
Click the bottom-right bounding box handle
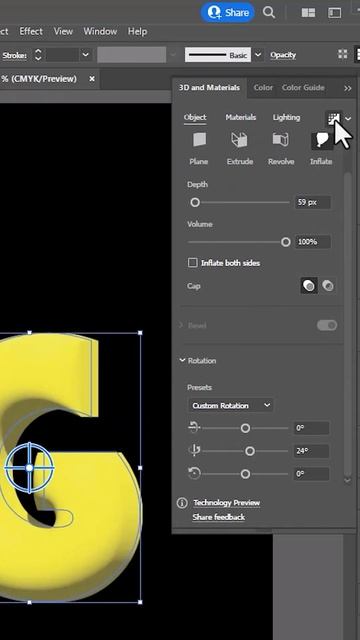pos(140,602)
